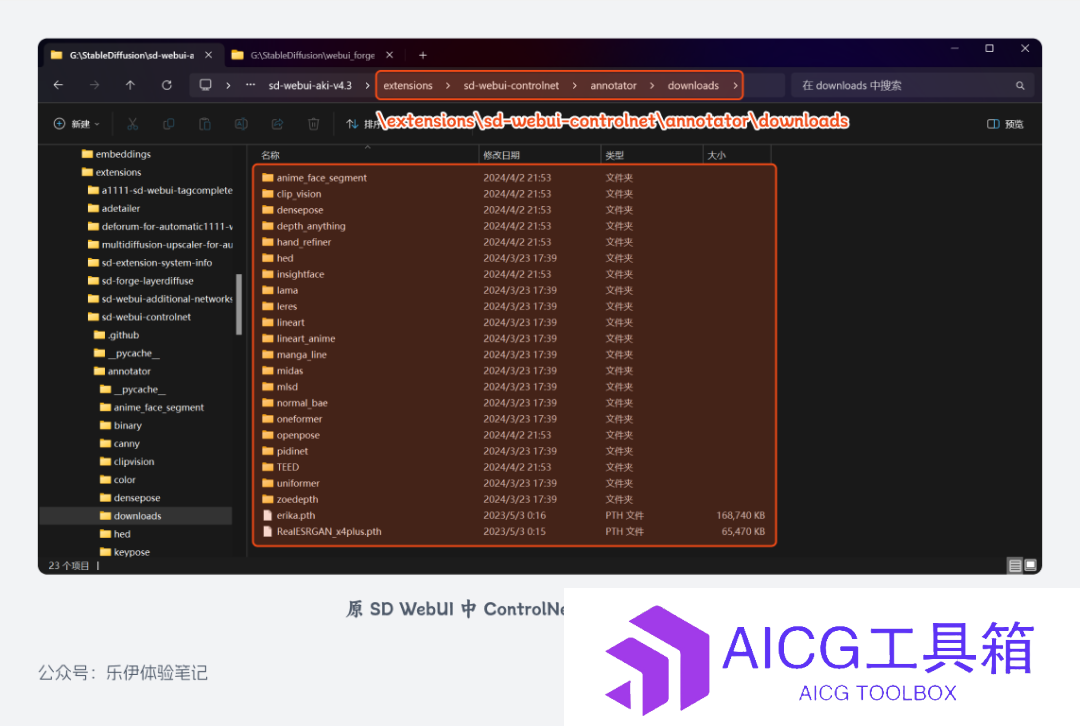
Task: Sort by the 修改日期 column header
Action: (x=501, y=155)
